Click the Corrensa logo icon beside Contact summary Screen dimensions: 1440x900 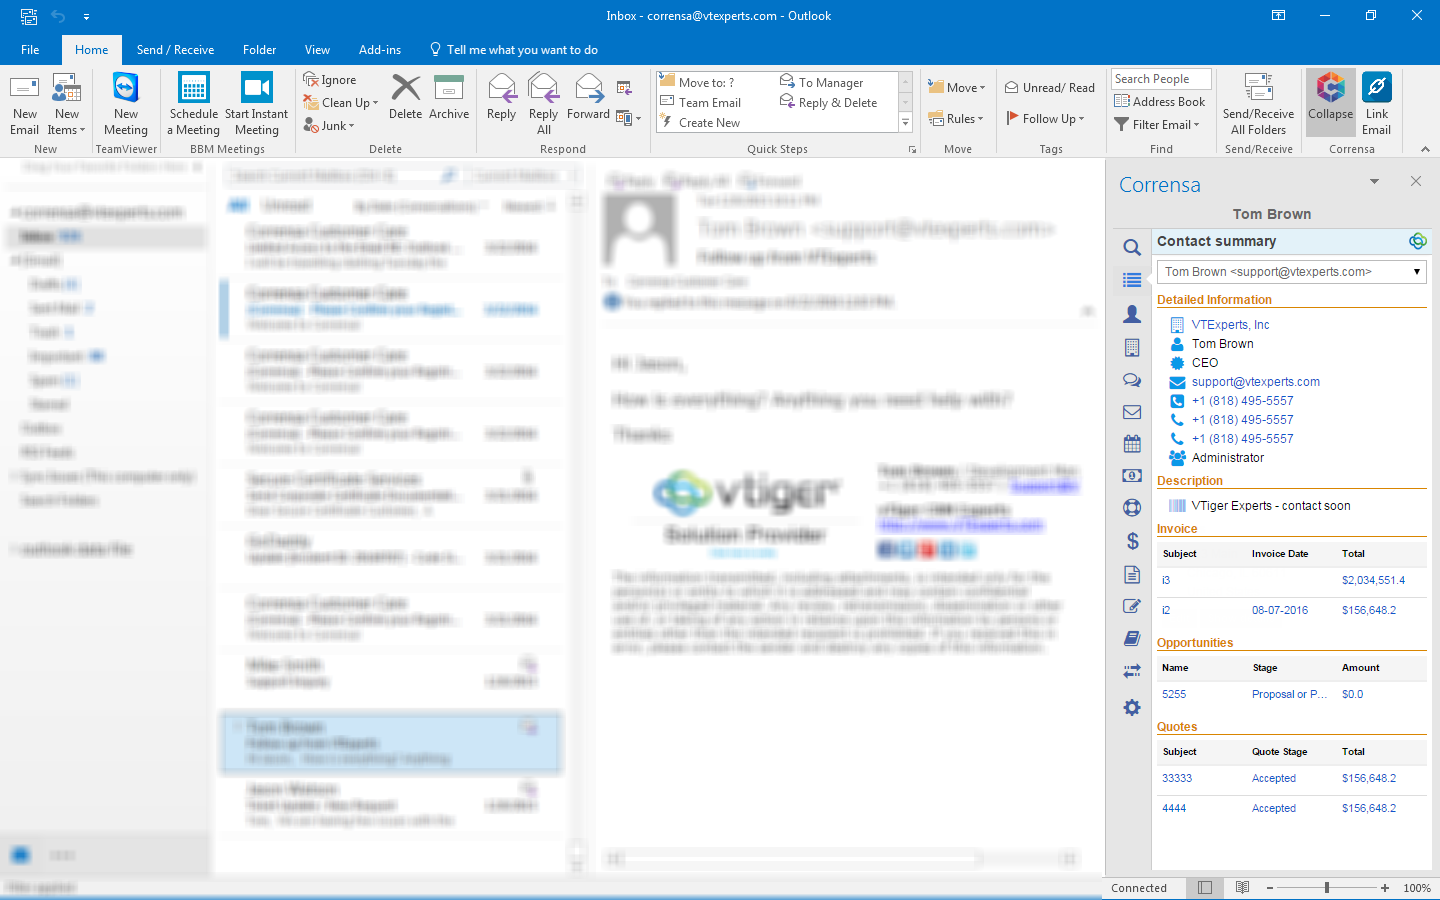point(1417,241)
